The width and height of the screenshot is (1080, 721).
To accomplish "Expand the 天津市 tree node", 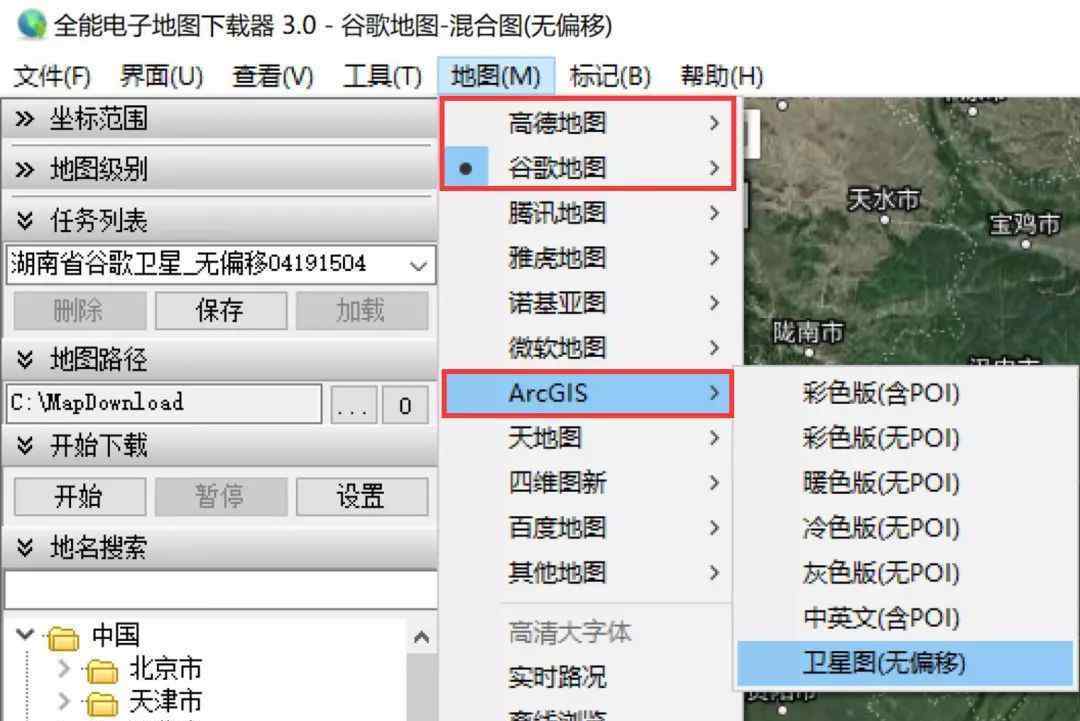I will point(64,701).
